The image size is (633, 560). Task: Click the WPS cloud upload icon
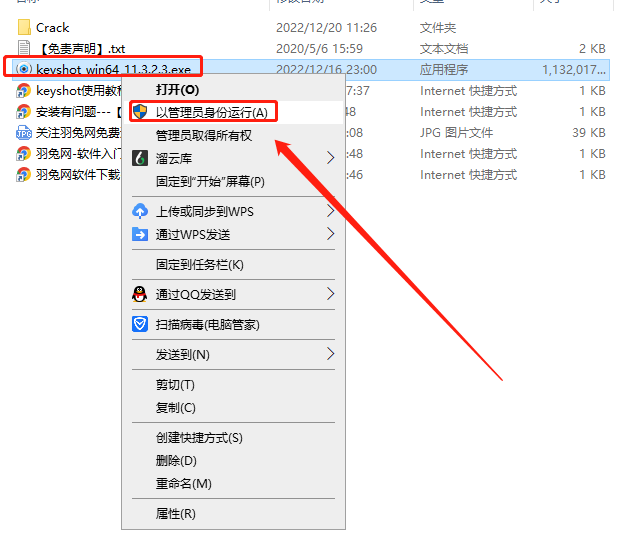click(x=140, y=211)
